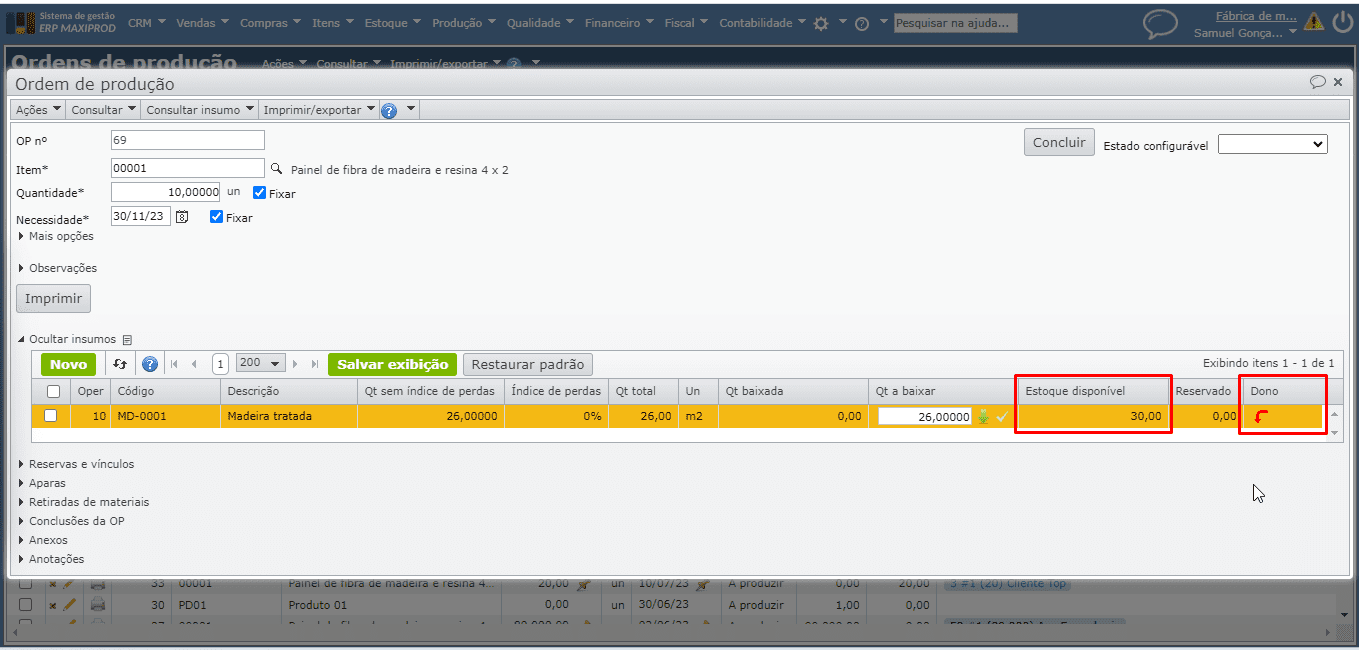Open Imprimir/exportar menu in dialog toolbar

320,110
